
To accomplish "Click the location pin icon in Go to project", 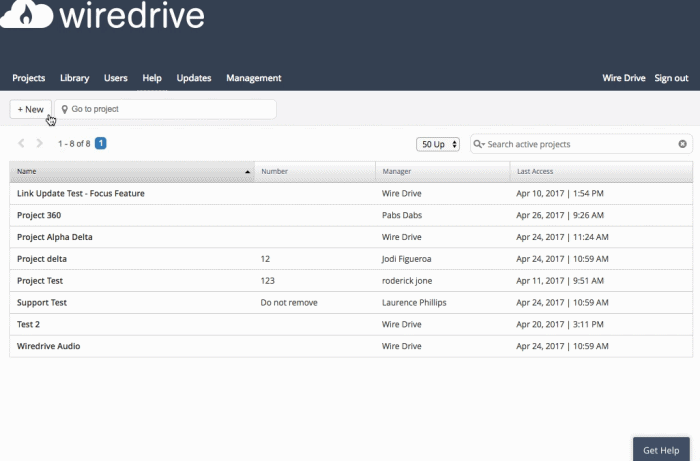I will tap(64, 109).
